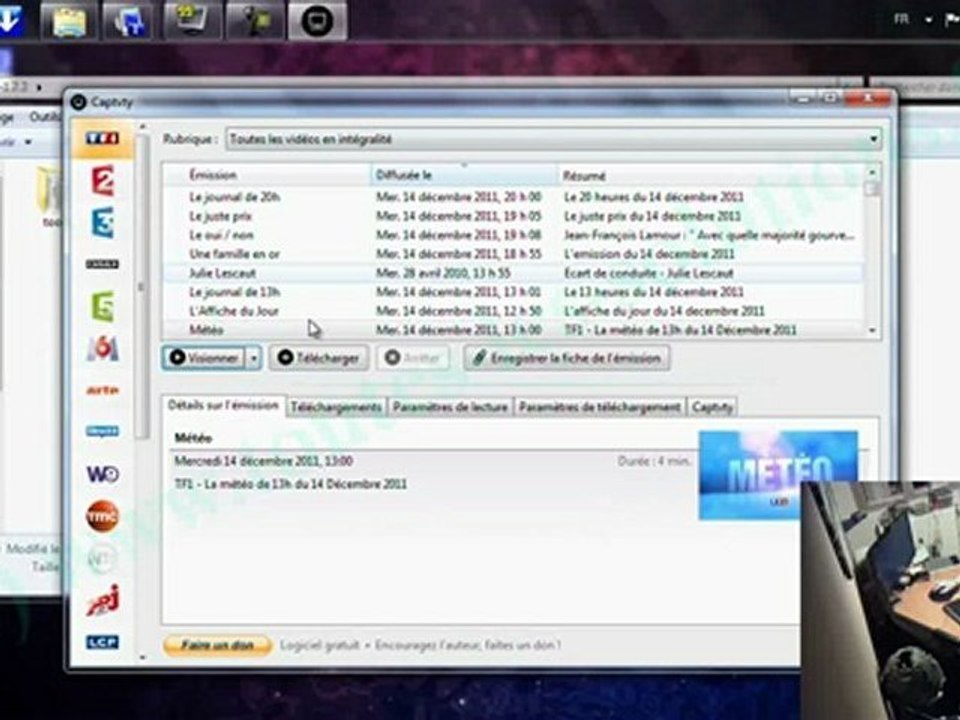The width and height of the screenshot is (960, 720).
Task: Click the Captvty title bar icon
Action: point(78,102)
